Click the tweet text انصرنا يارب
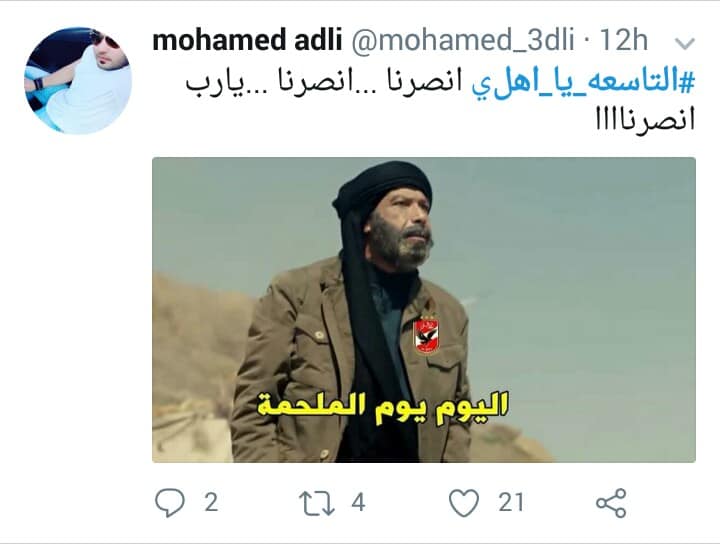 point(326,84)
